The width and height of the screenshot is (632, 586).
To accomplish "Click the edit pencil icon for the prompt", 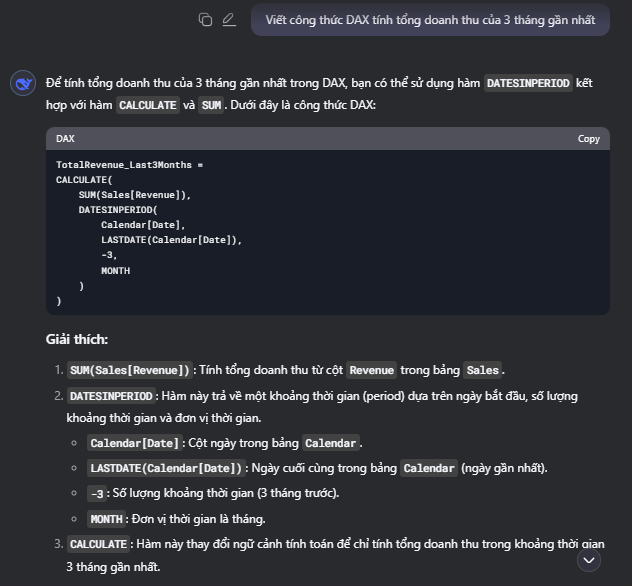I will 229,19.
